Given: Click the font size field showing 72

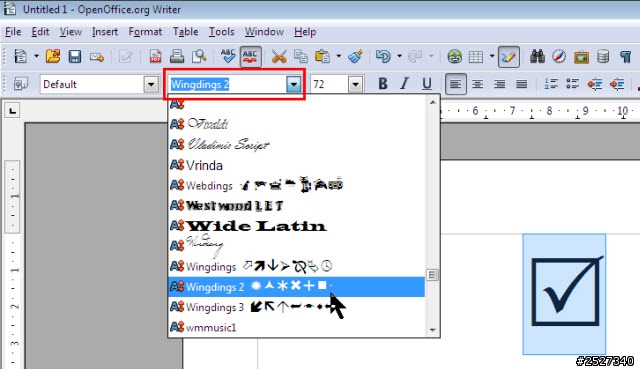Looking at the screenshot, I should [x=329, y=84].
